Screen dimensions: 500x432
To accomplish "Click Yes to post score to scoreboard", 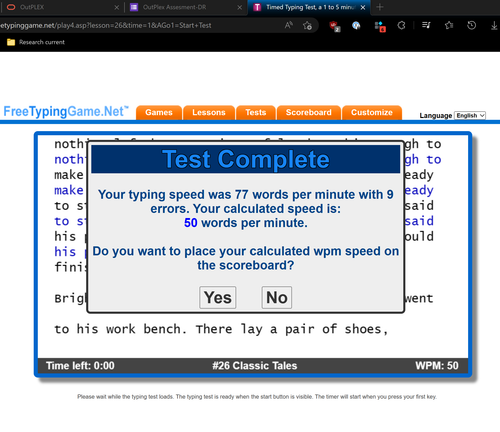I will coord(218,297).
